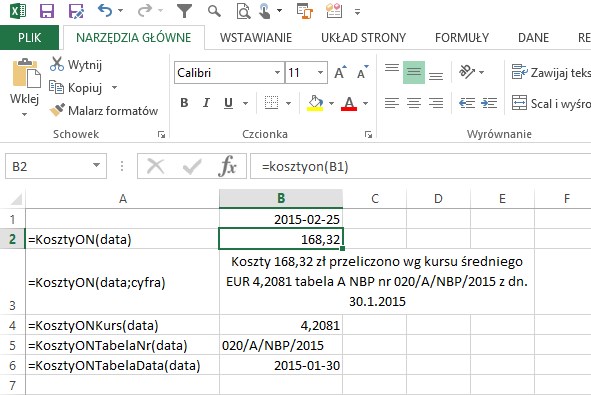Viewport: 591px width, 395px height.
Task: Click the text orientation icon
Action: tap(467, 72)
